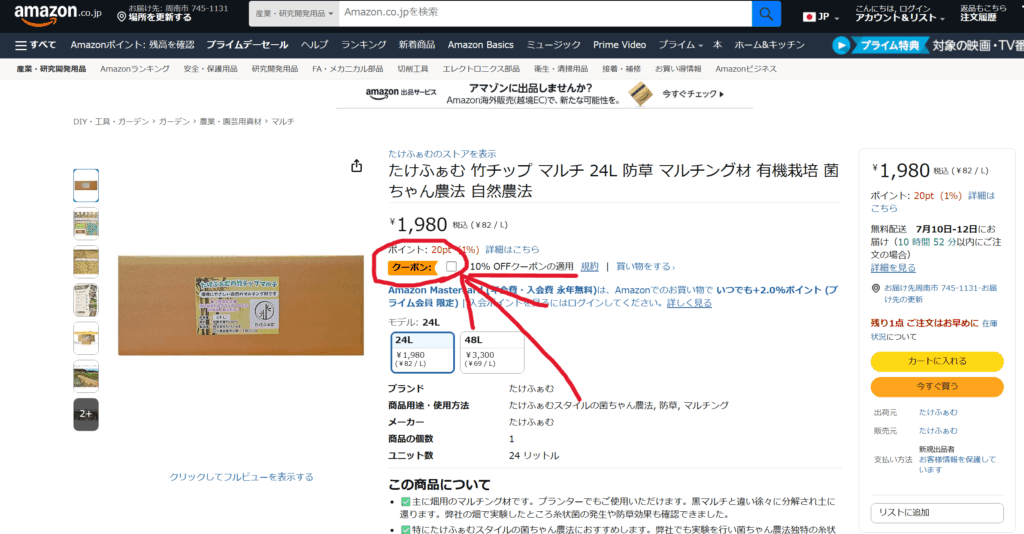The height and width of the screenshot is (534, 1024).
Task: Expand the プライム nav dropdown
Action: [x=680, y=45]
